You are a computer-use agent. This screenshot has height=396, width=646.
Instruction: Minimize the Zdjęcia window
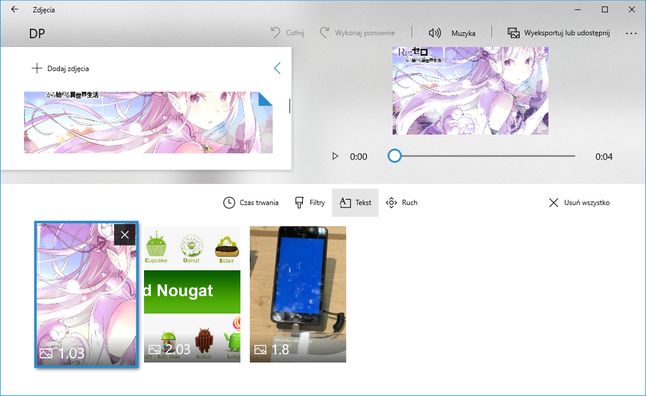tap(578, 9)
